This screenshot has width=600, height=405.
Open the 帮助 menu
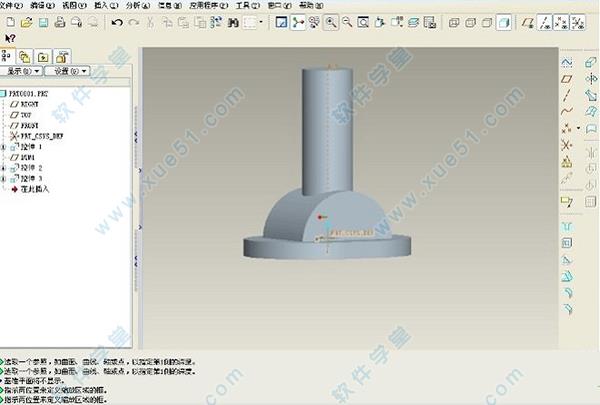(x=311, y=5)
